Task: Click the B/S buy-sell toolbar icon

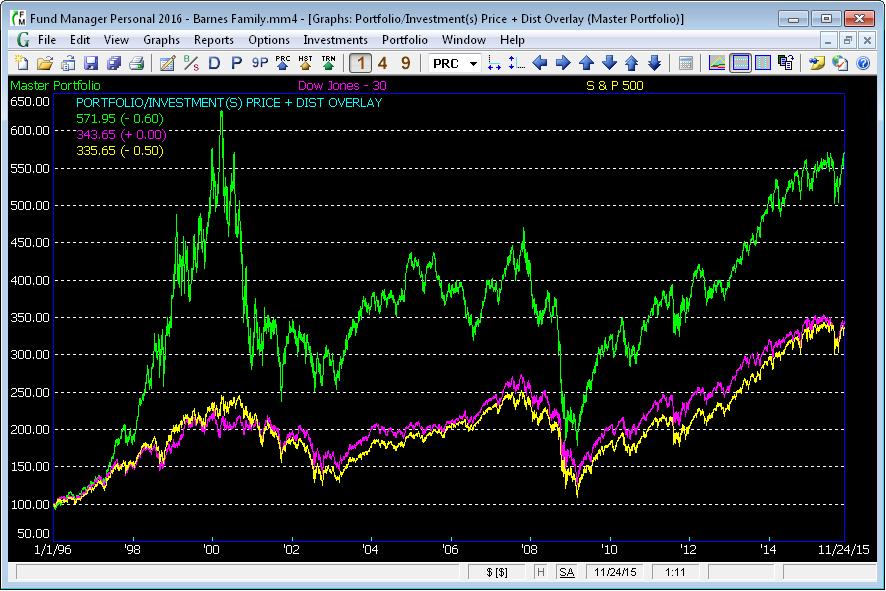Action: tap(191, 63)
